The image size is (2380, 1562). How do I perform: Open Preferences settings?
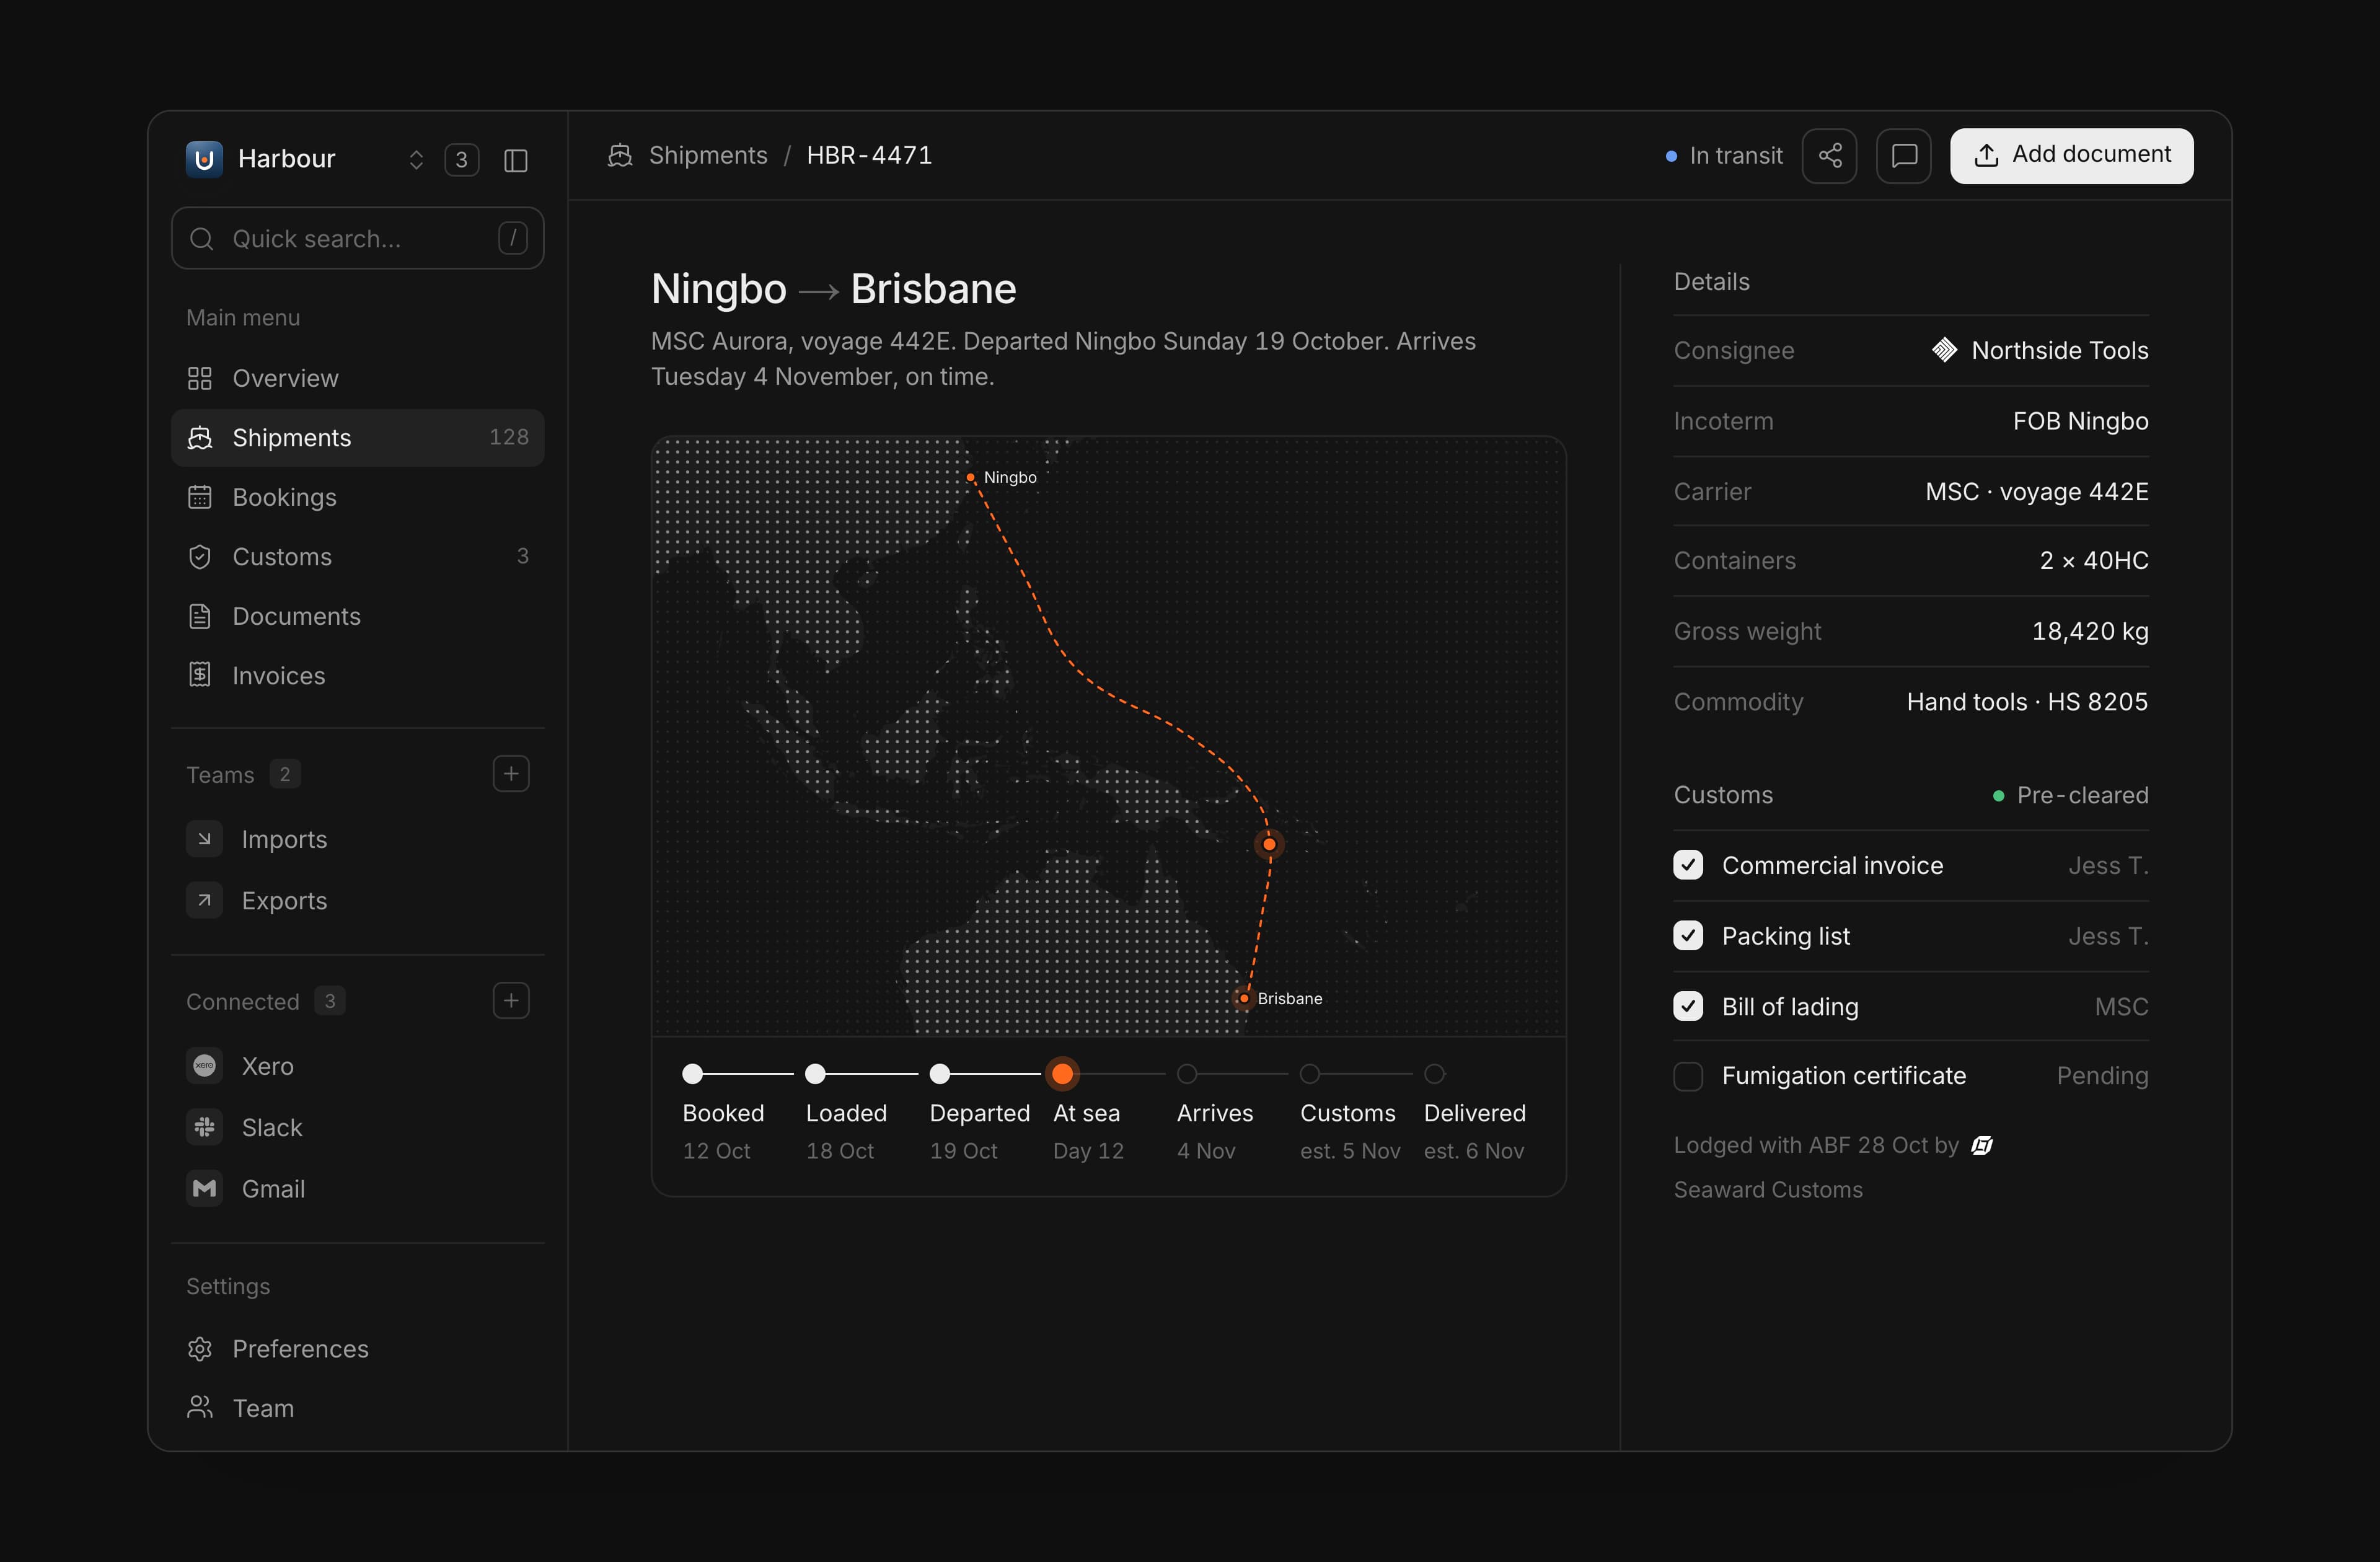(358, 1349)
